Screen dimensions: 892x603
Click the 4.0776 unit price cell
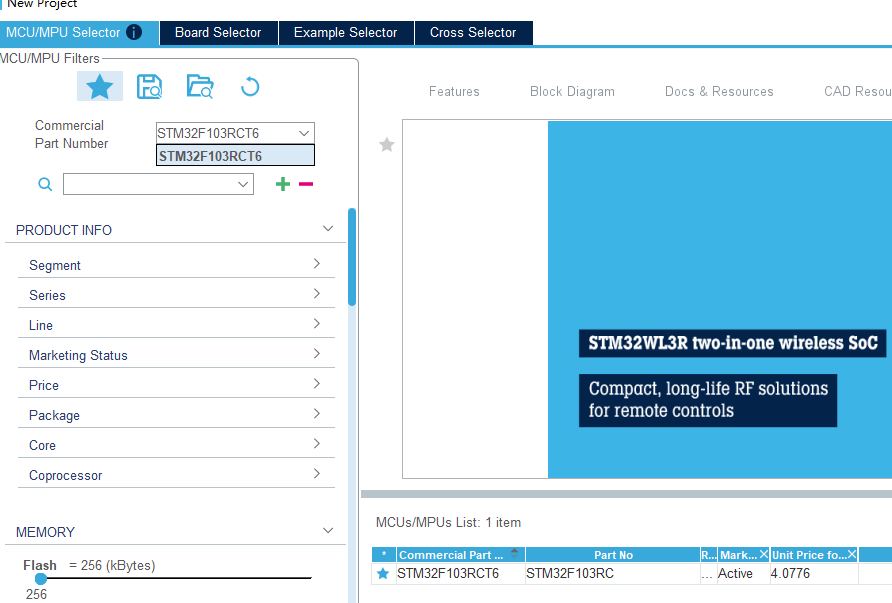tap(814, 573)
